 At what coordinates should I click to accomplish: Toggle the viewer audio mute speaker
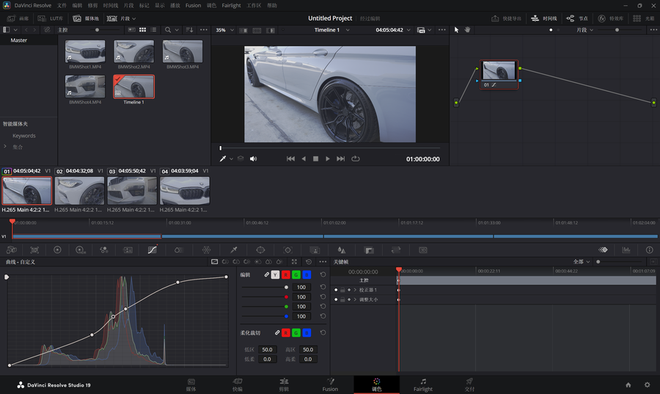[x=253, y=159]
